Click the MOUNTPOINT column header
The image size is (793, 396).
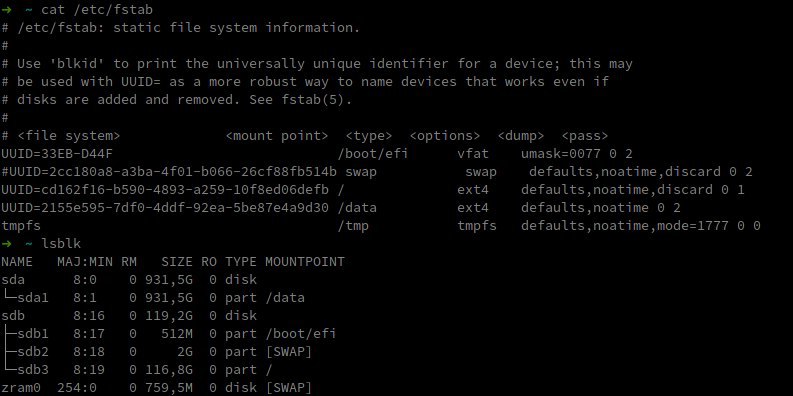tap(304, 262)
